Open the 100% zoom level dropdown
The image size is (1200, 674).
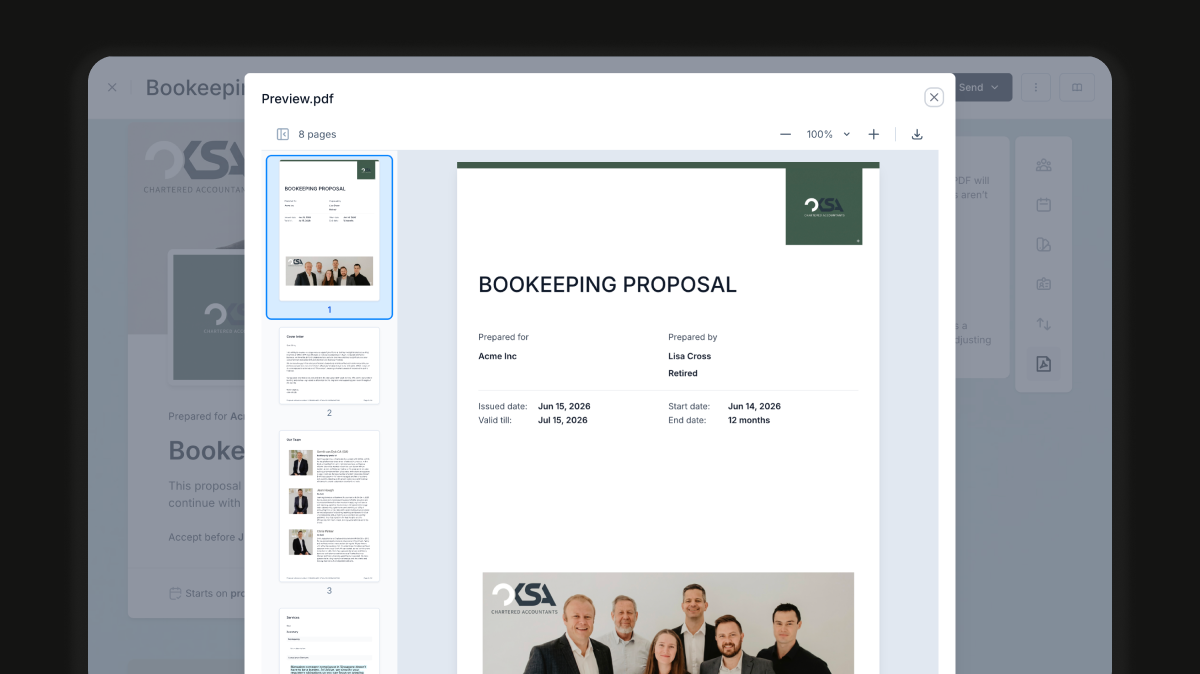coord(828,134)
